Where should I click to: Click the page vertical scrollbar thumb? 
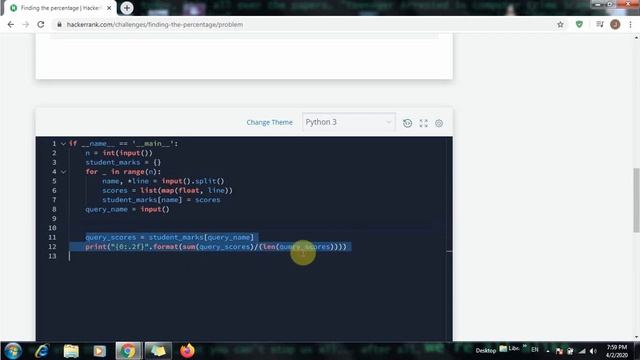(636, 200)
